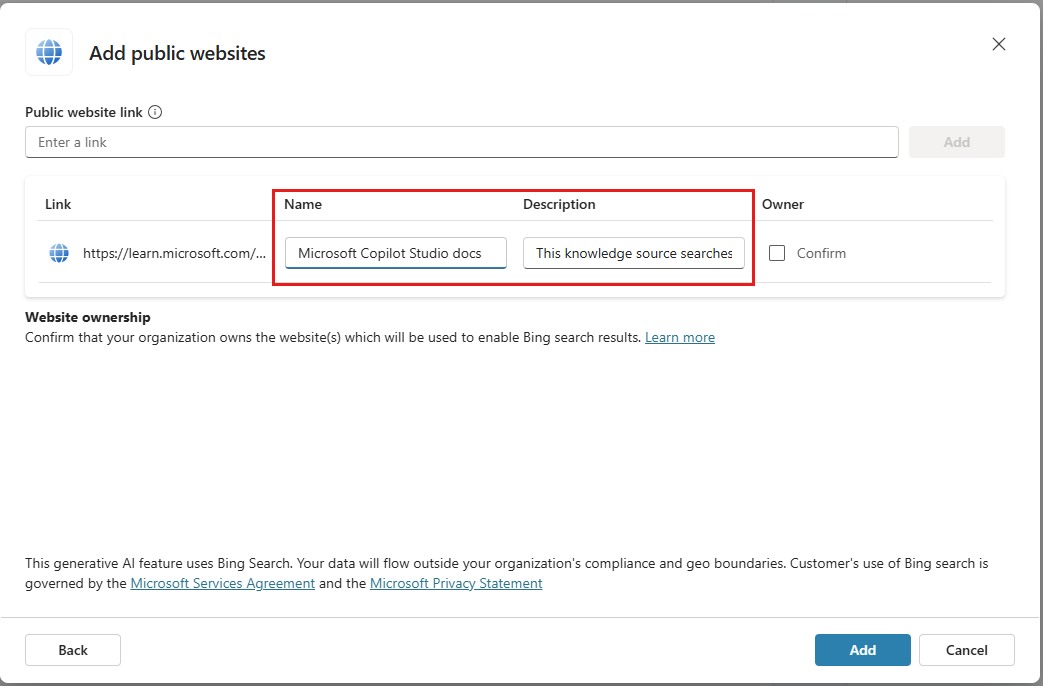Click the Confirm label text

[x=821, y=253]
